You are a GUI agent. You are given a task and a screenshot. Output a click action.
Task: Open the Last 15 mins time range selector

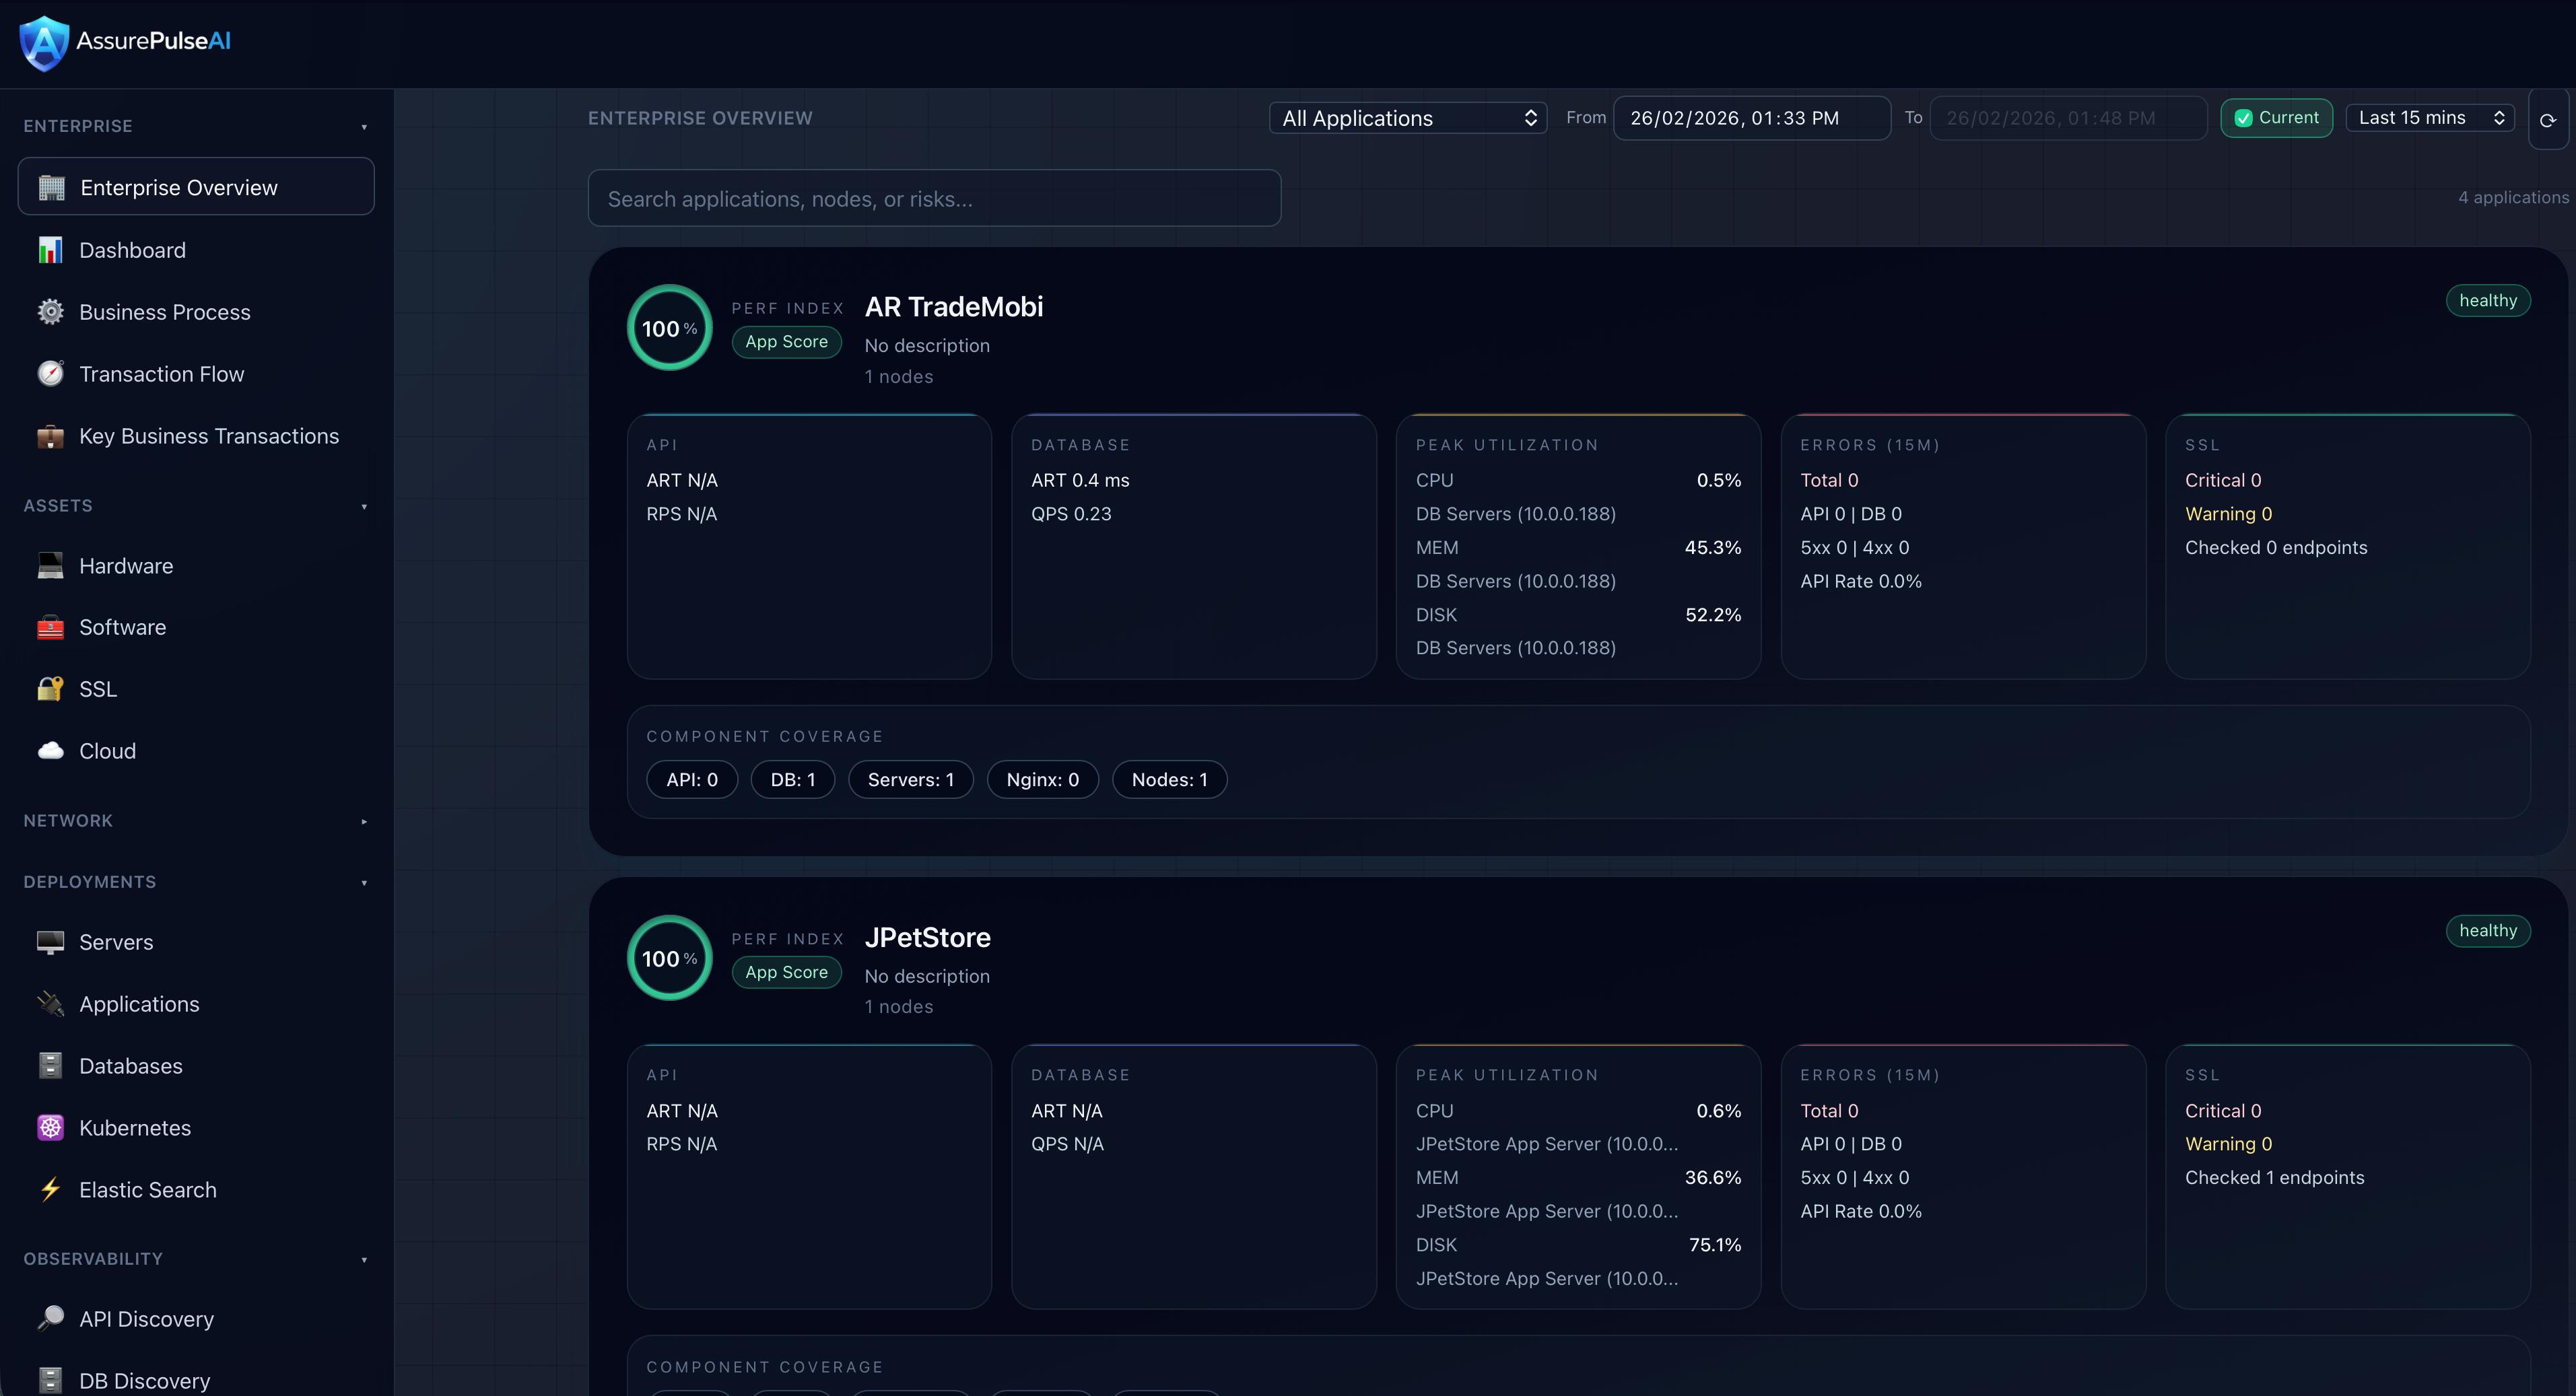coord(2430,117)
